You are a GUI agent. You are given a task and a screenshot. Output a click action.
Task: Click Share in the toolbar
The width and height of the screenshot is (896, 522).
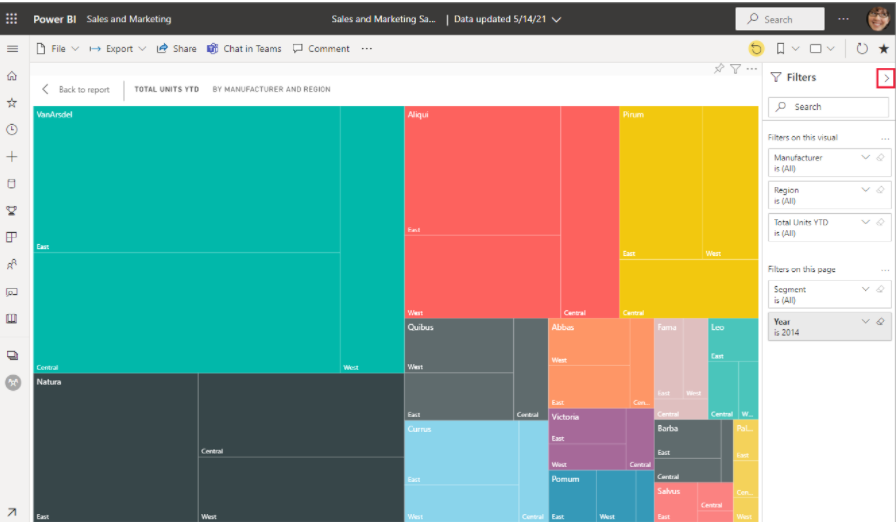pos(177,49)
